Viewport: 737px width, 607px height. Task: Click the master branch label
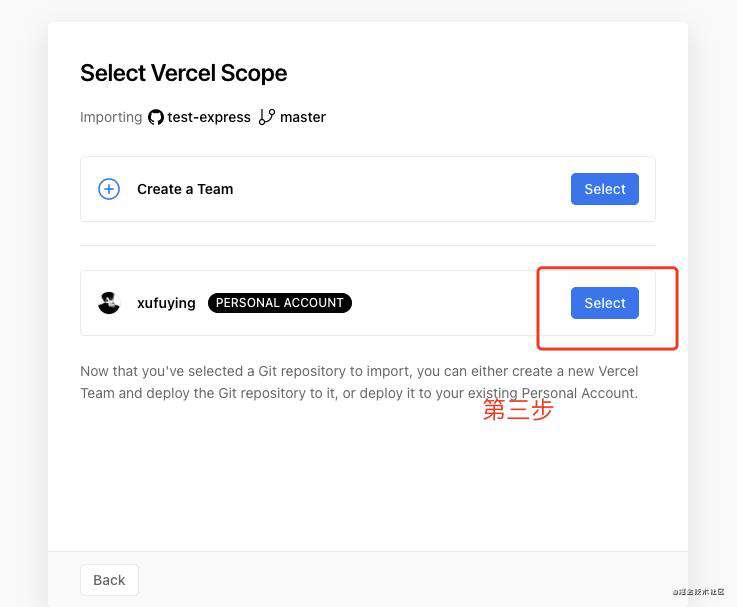coord(303,117)
